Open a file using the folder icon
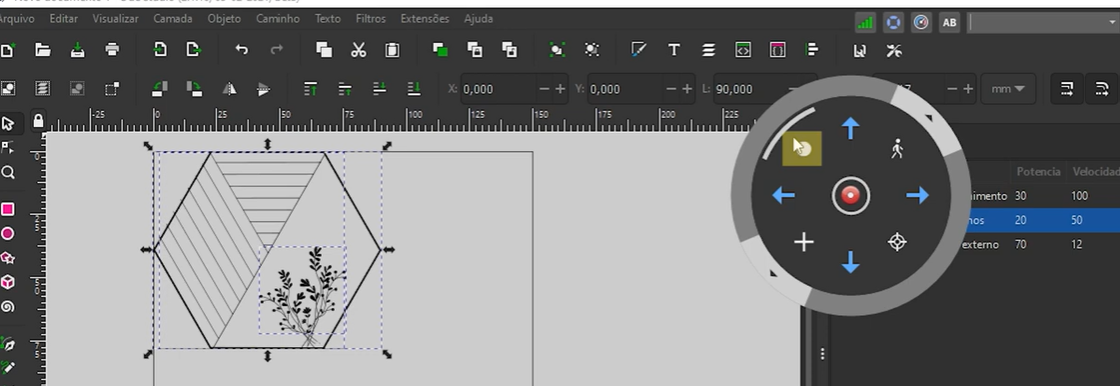 pyautogui.click(x=43, y=50)
